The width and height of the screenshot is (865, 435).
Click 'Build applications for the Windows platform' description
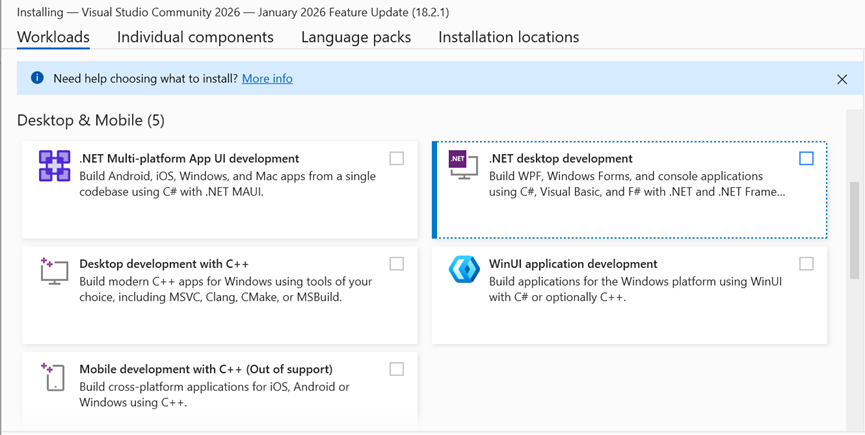click(x=635, y=290)
